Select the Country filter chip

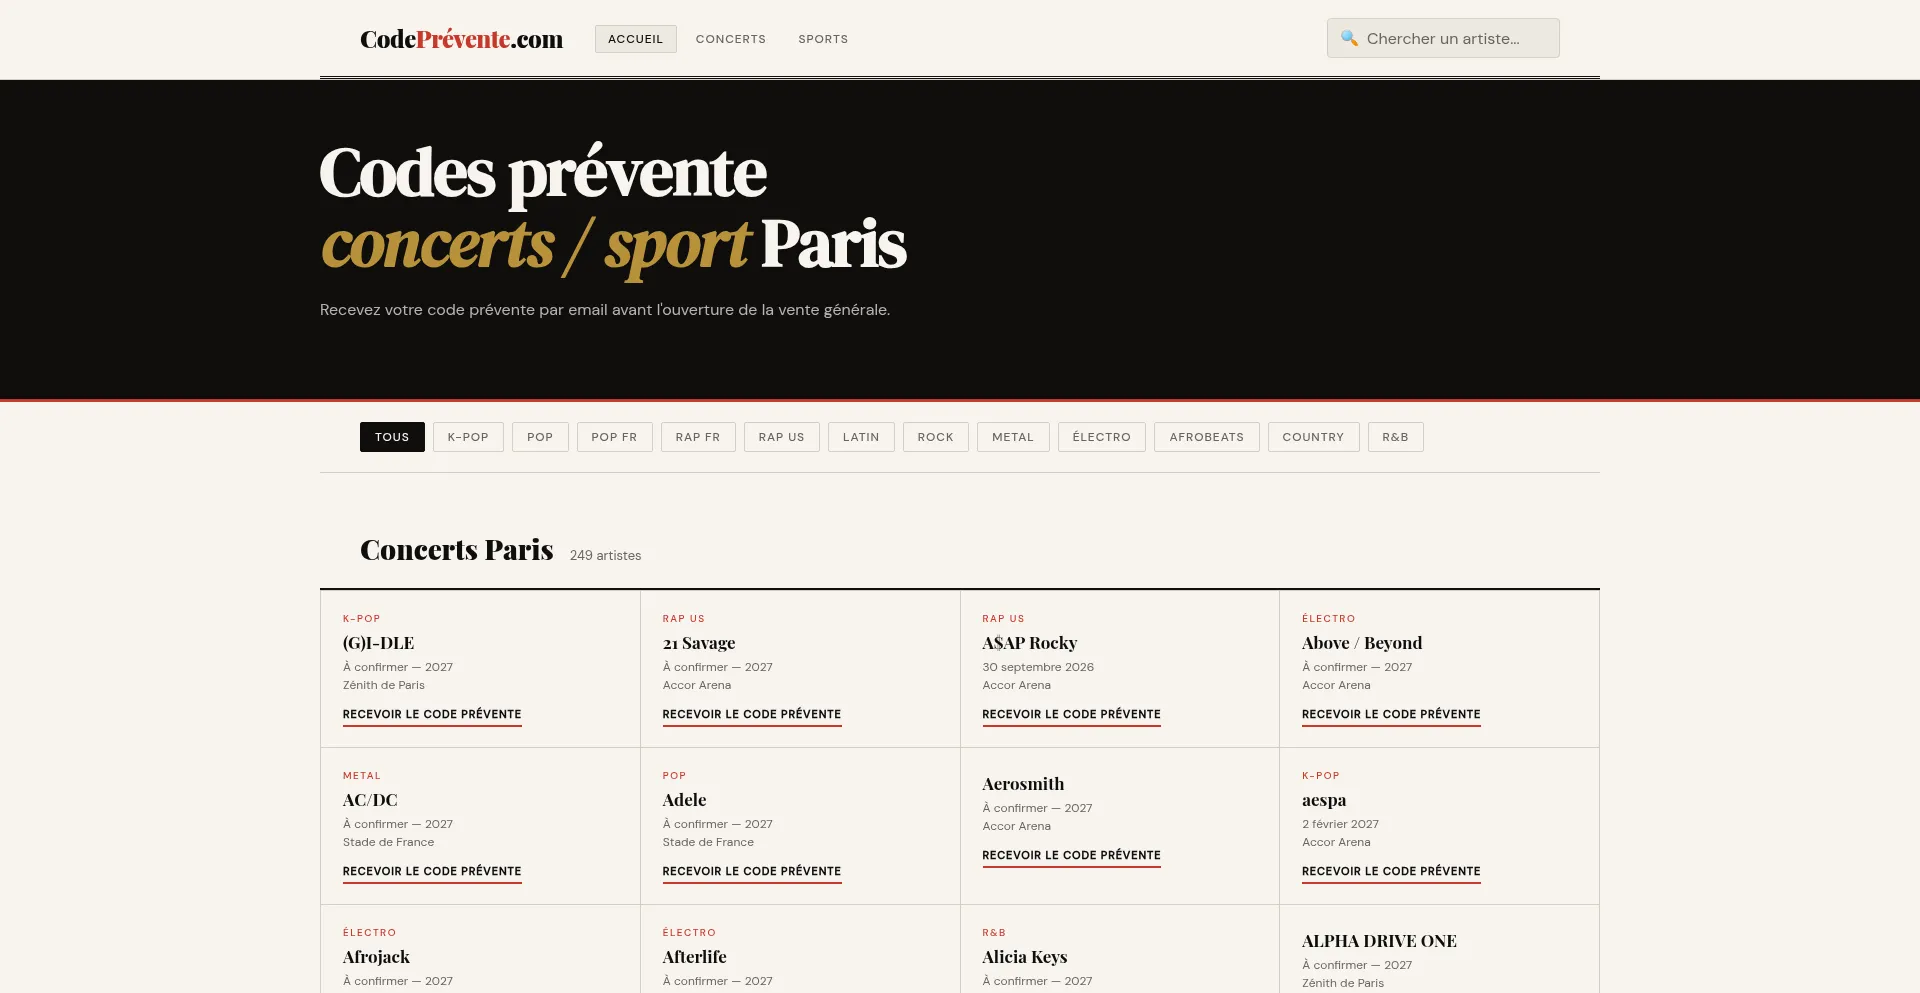[1313, 437]
